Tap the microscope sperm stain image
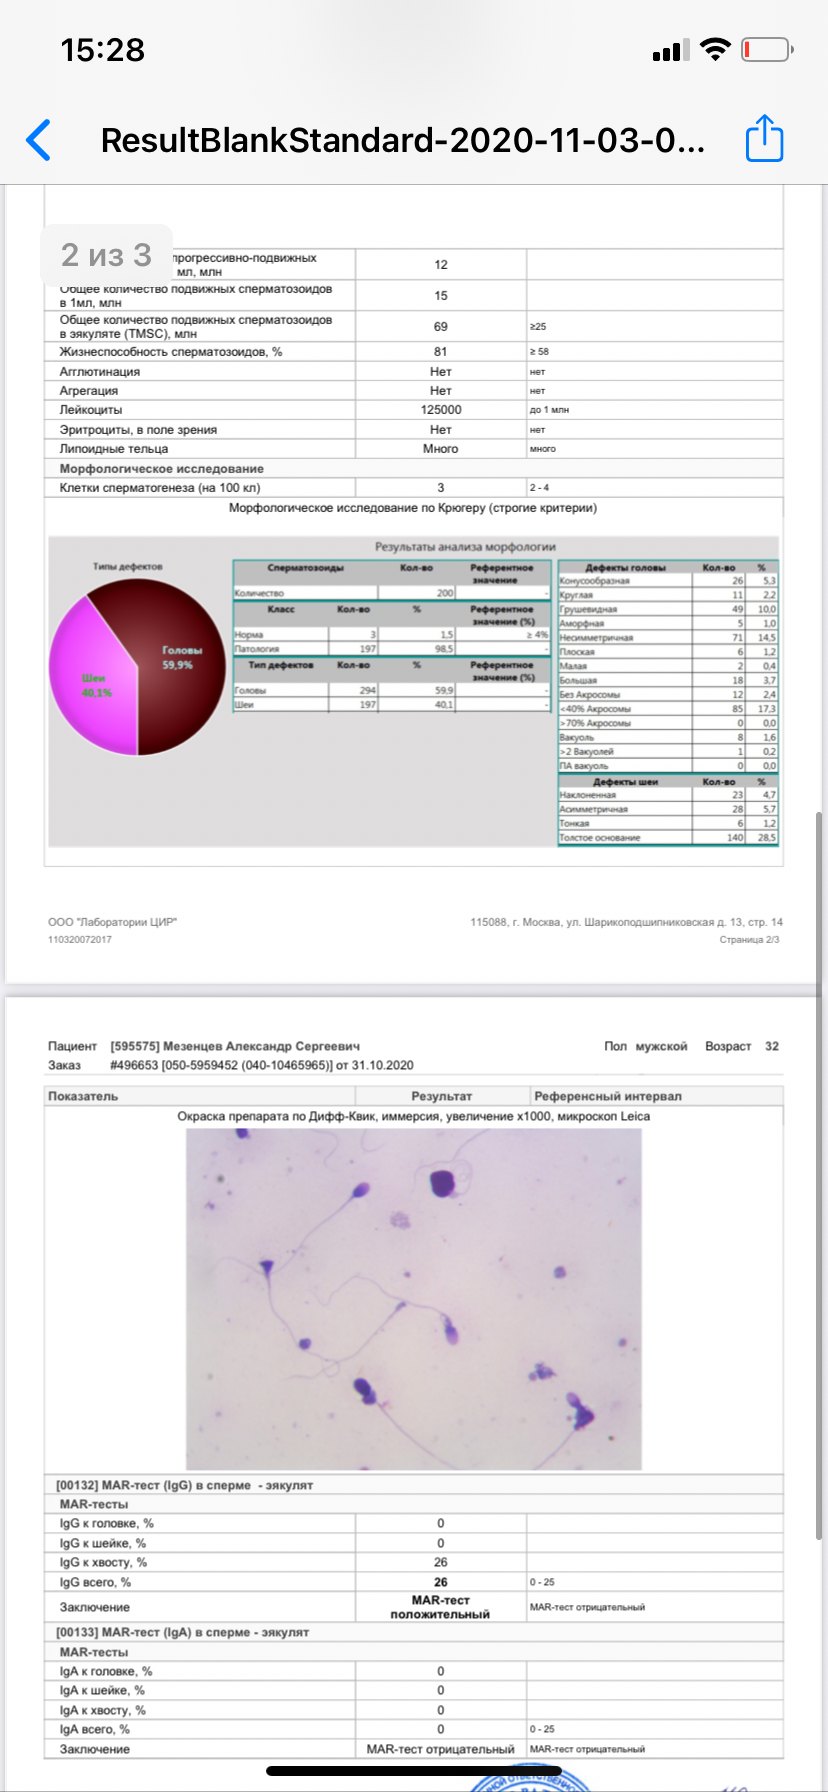Screen dimensions: 828x1792 (x=414, y=1298)
